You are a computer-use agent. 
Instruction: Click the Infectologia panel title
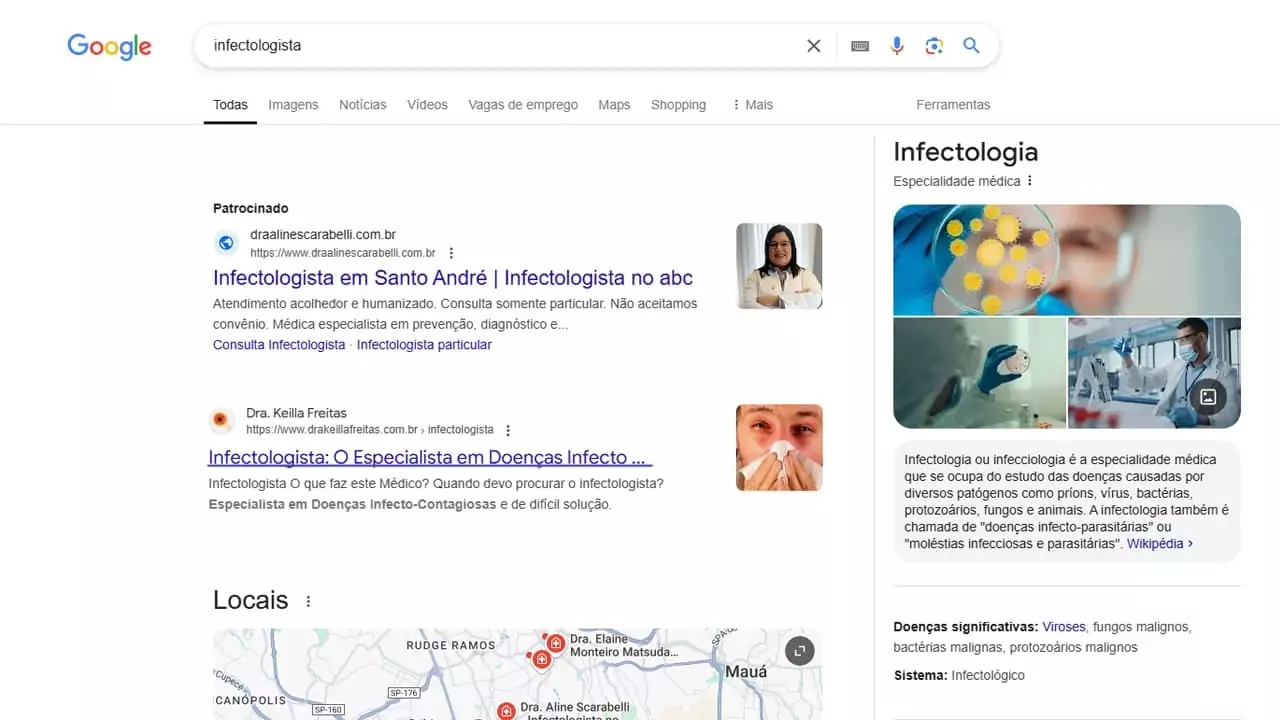pos(966,152)
